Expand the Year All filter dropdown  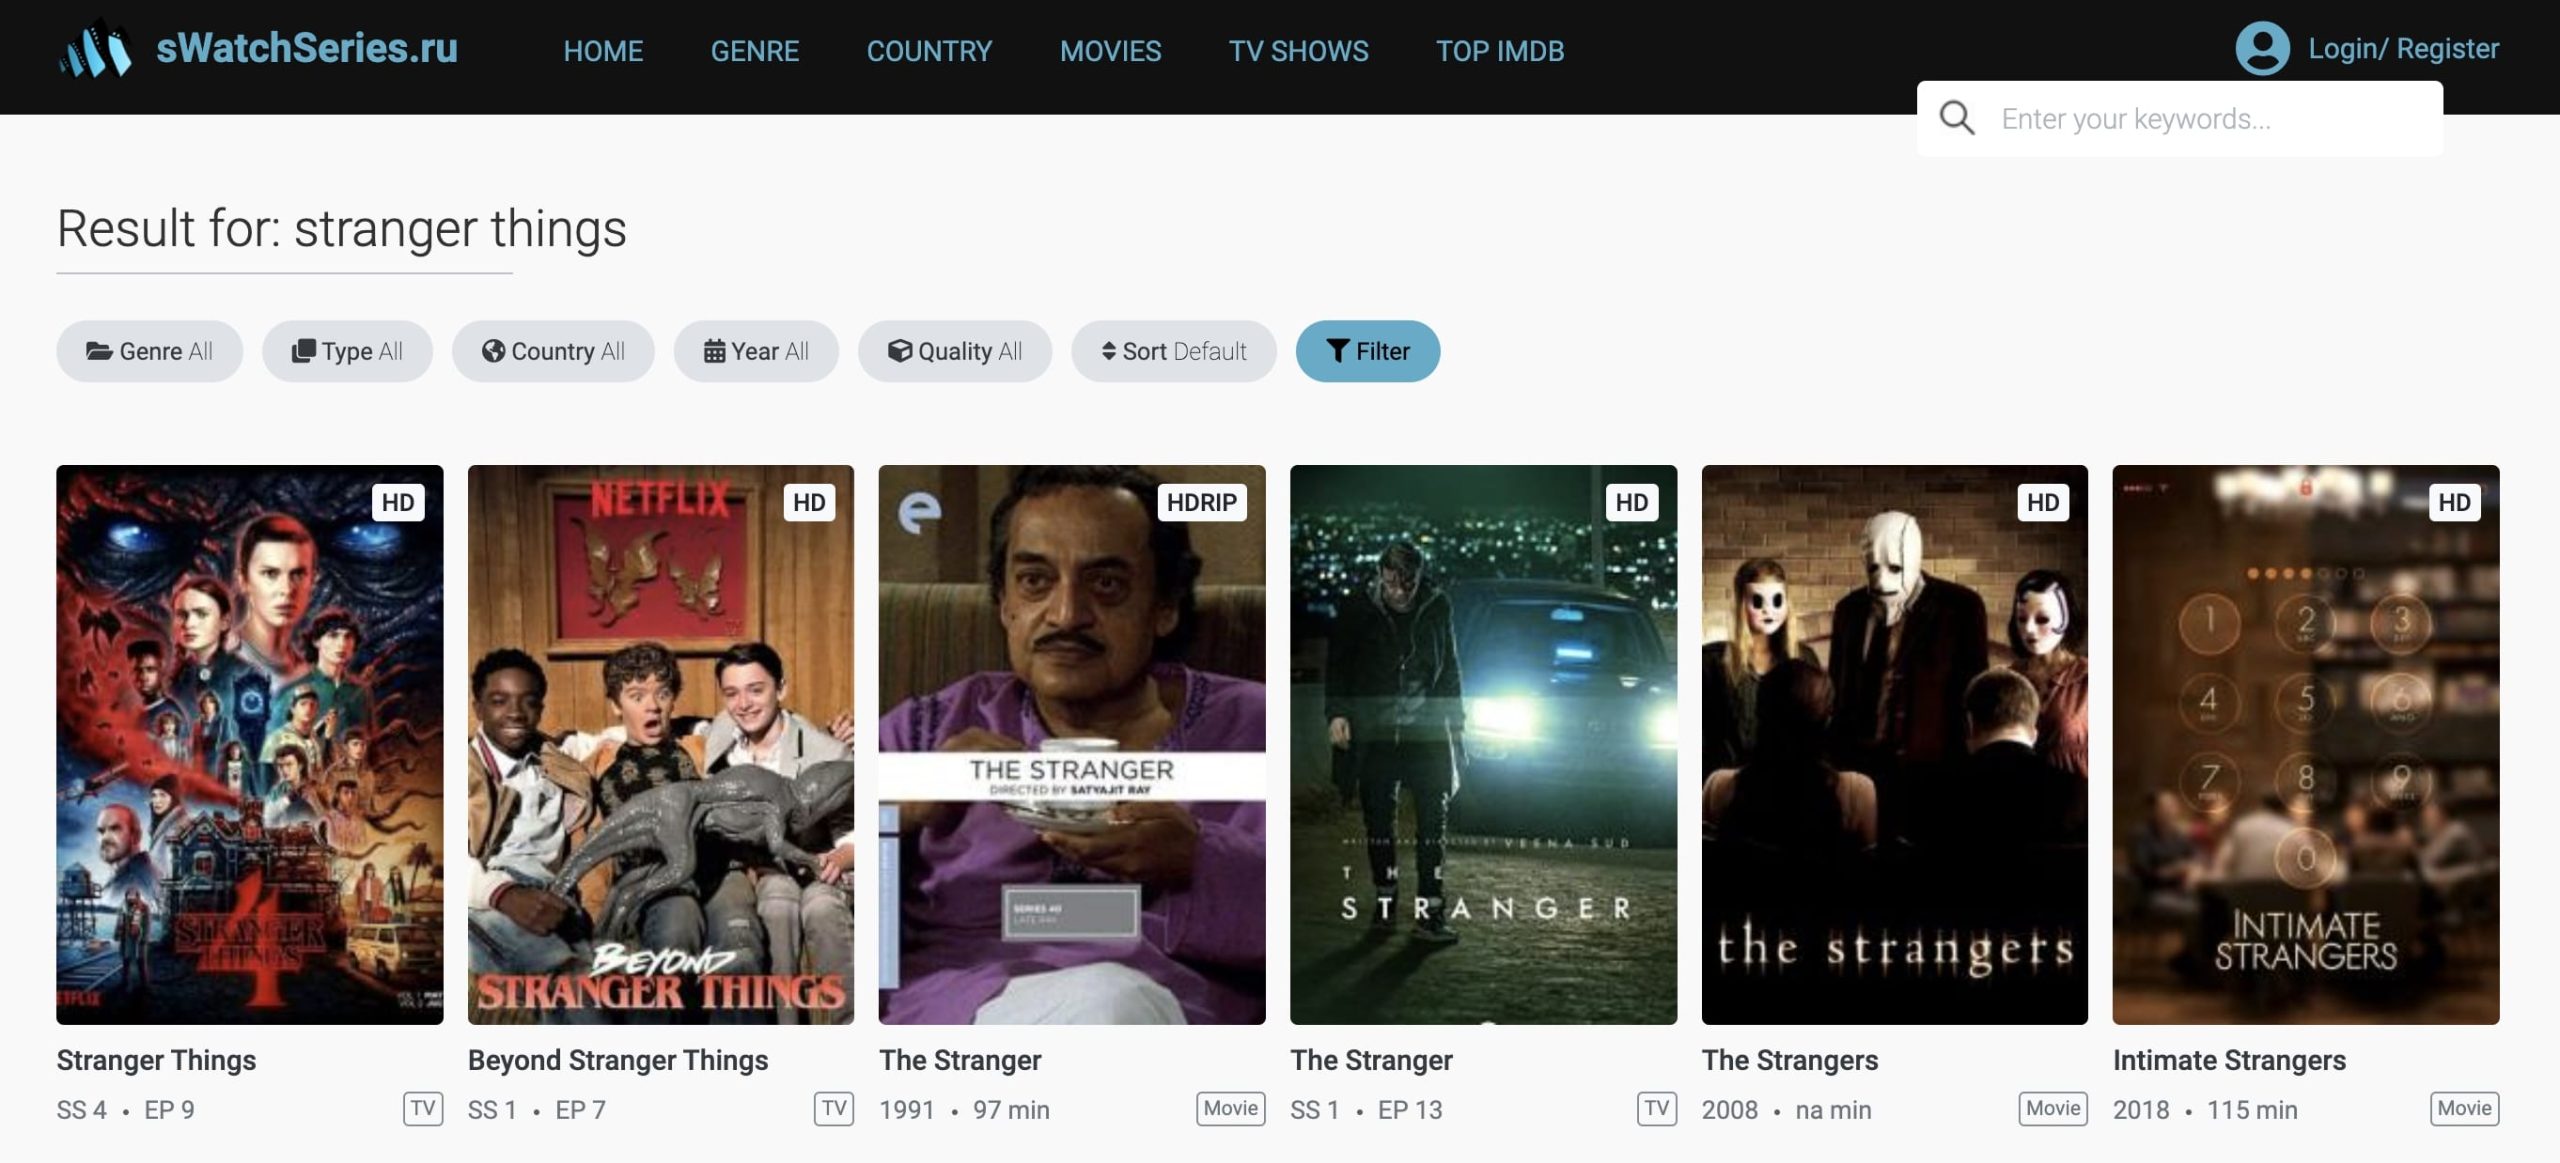coord(756,351)
